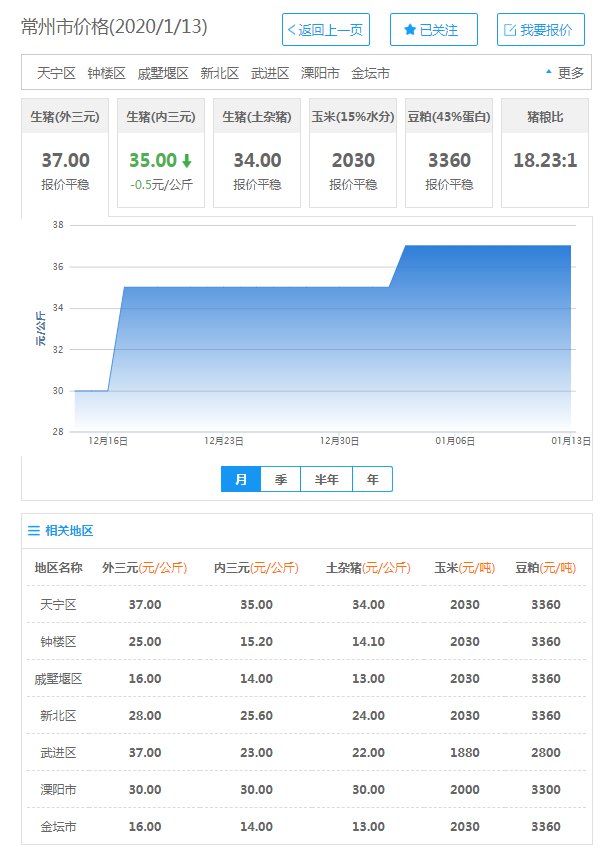Click the 18.23:1 pig-grain ratio value
Viewport: 607px width, 855px height.
[545, 160]
